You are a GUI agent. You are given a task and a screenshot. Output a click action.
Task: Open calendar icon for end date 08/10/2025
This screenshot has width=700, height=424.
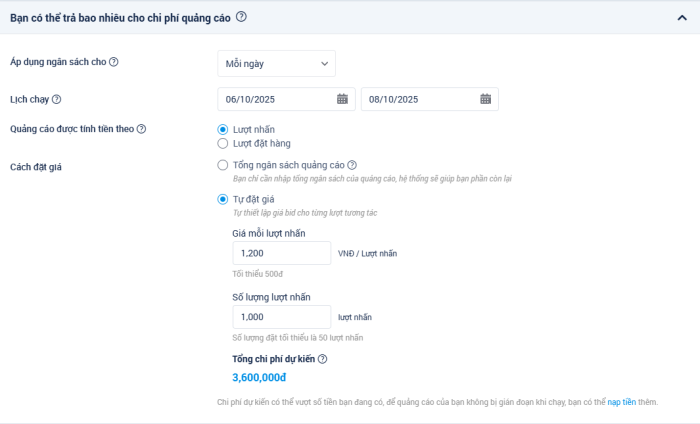(x=485, y=99)
